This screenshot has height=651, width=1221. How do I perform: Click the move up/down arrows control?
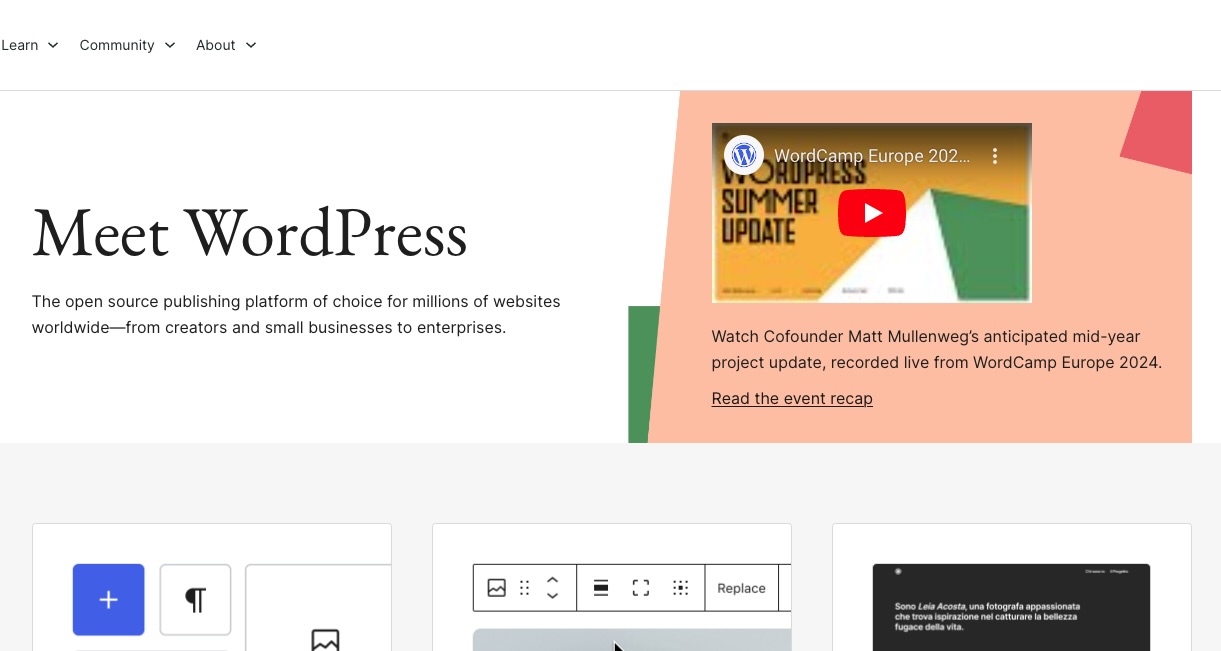[x=552, y=588]
